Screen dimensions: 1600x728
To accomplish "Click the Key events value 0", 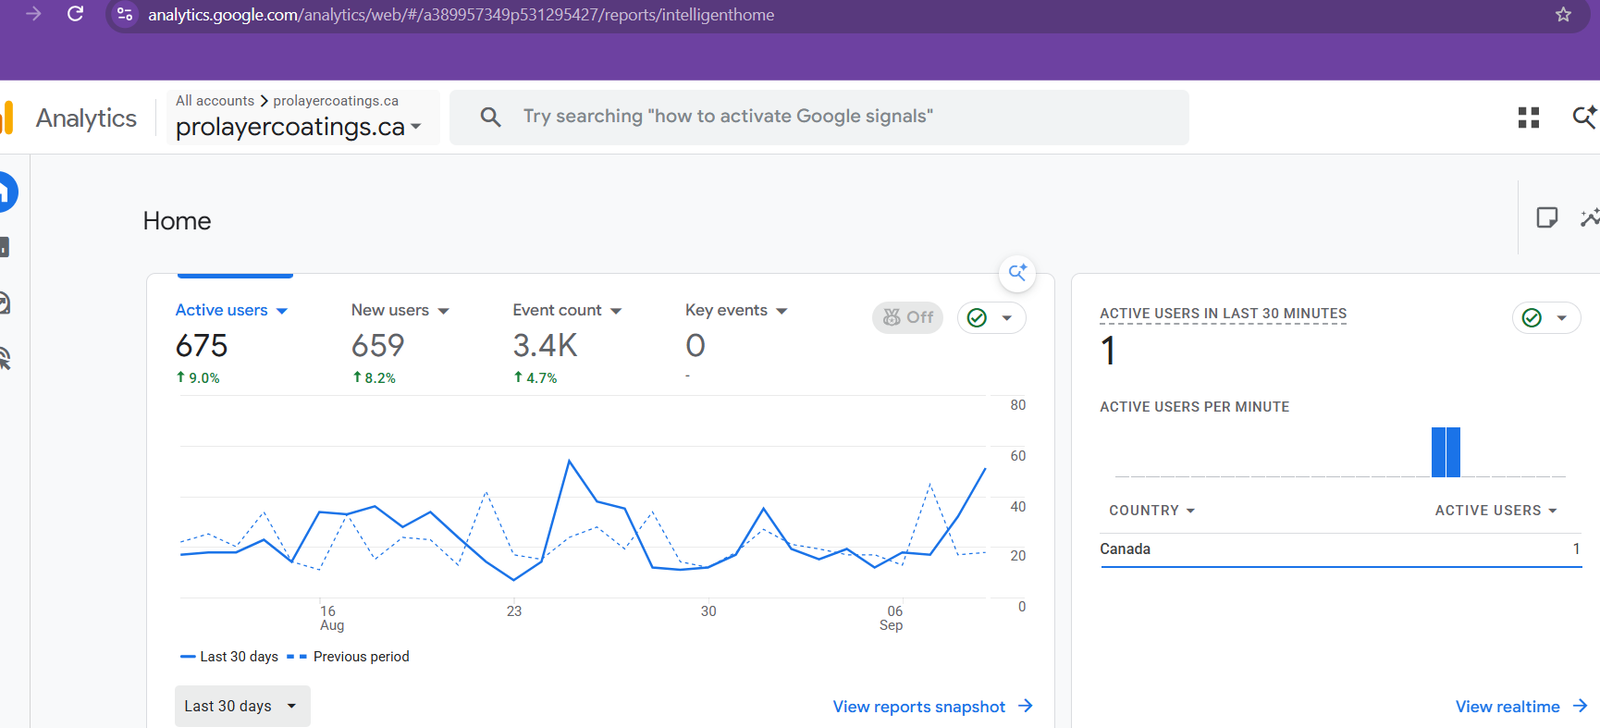I will click(696, 346).
